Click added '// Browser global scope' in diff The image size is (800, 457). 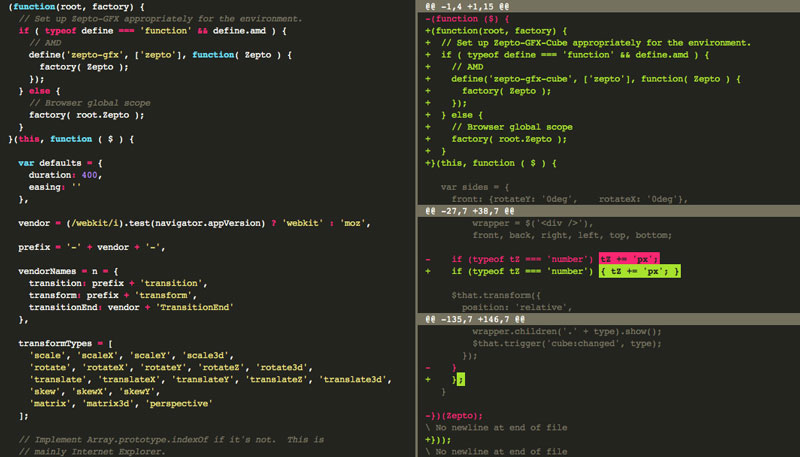tap(512, 127)
